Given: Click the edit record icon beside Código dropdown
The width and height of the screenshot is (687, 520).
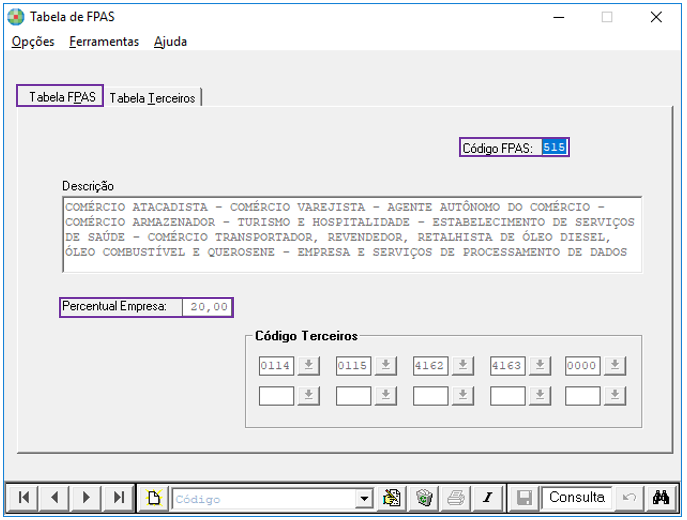Looking at the screenshot, I should 391,498.
